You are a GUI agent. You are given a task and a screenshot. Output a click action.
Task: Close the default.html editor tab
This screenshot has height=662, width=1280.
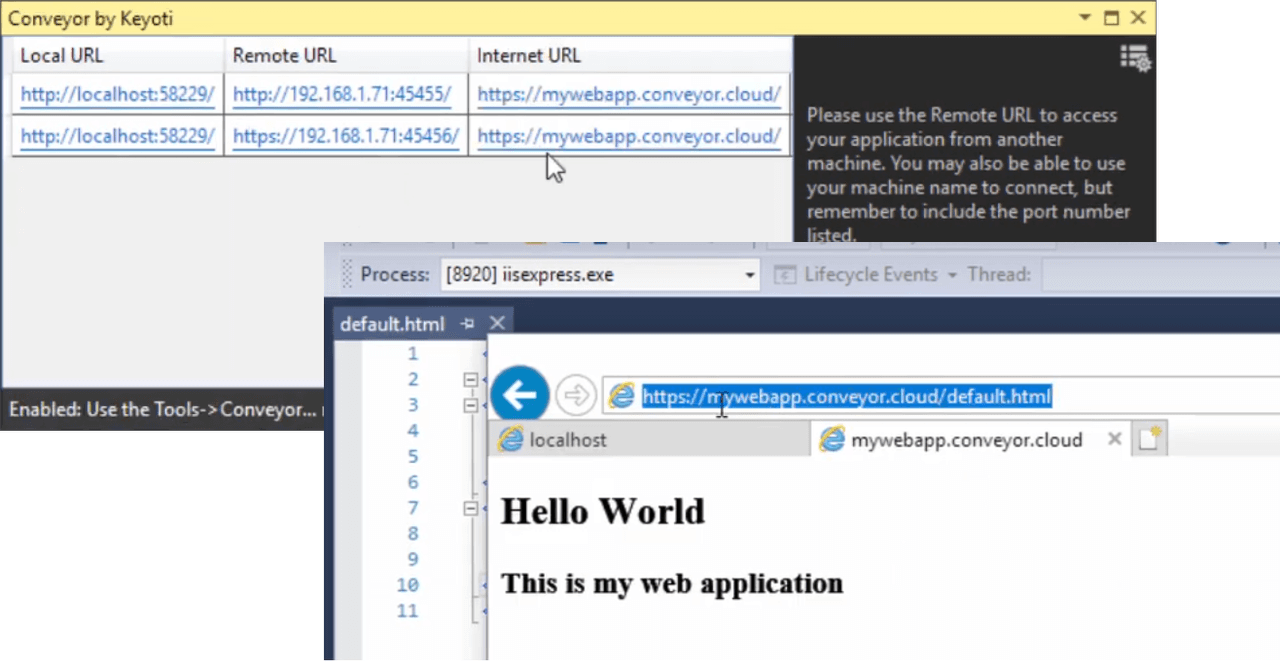[x=497, y=323]
